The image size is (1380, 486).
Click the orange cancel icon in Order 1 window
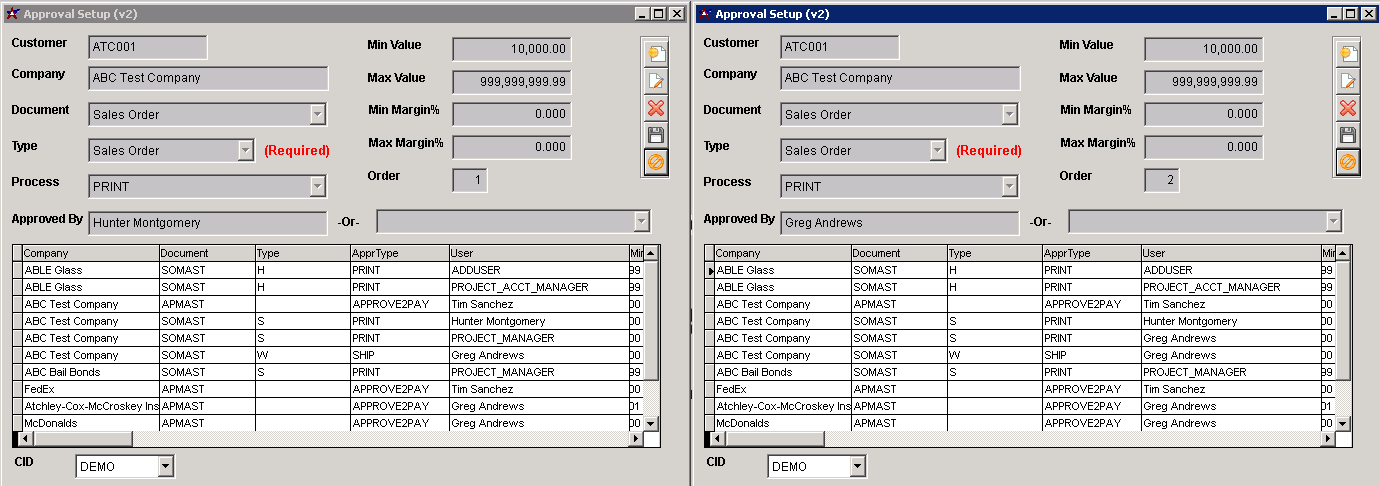656,162
